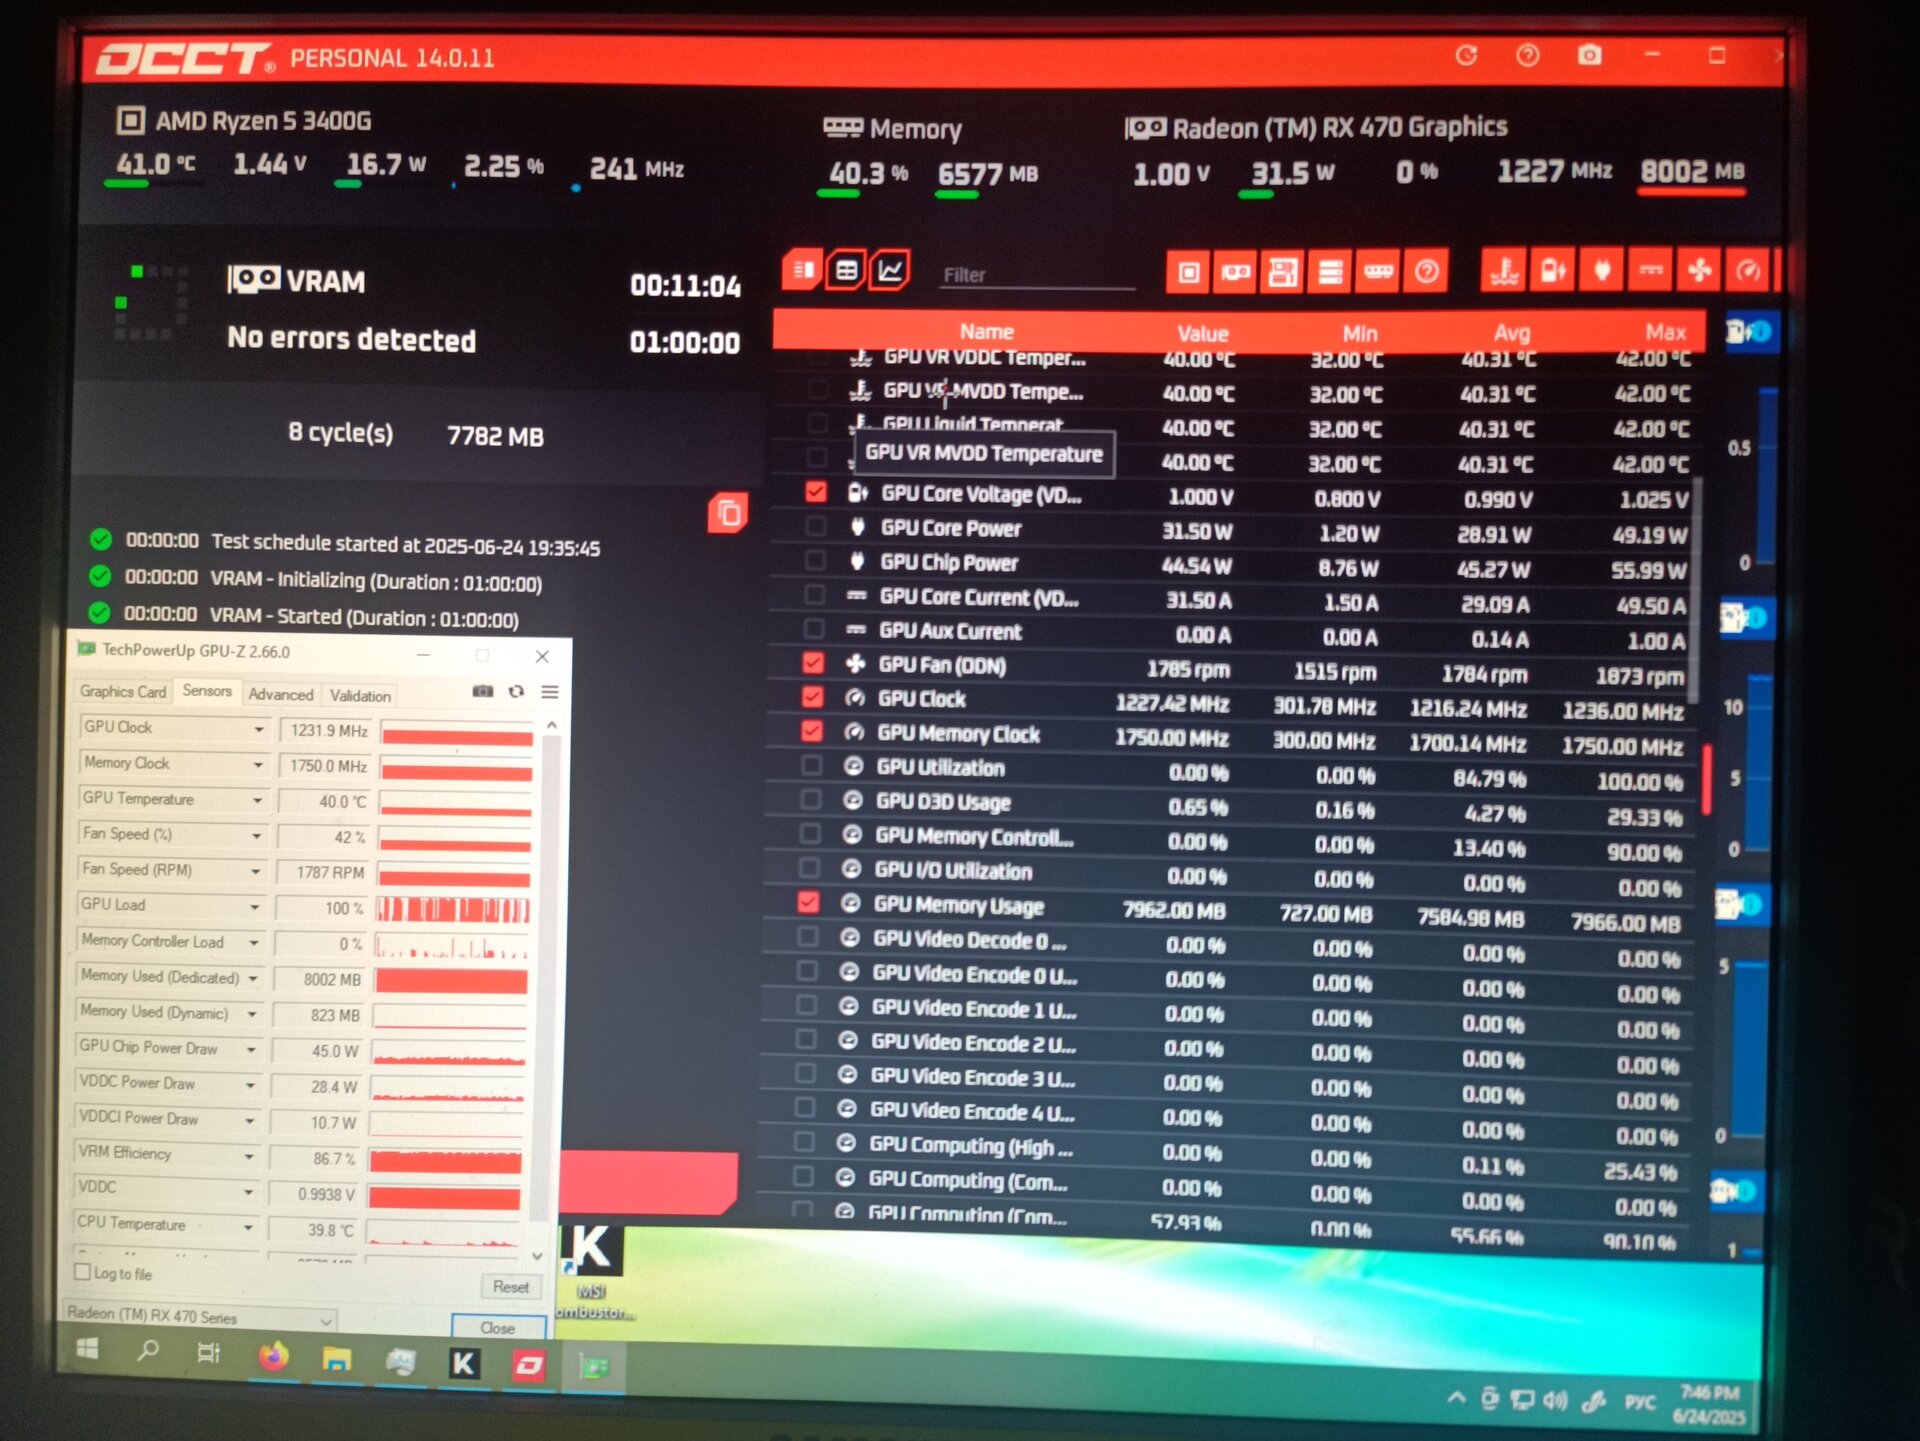Open the Advanced tab in GPU-Z
1920x1441 pixels.
(x=281, y=694)
